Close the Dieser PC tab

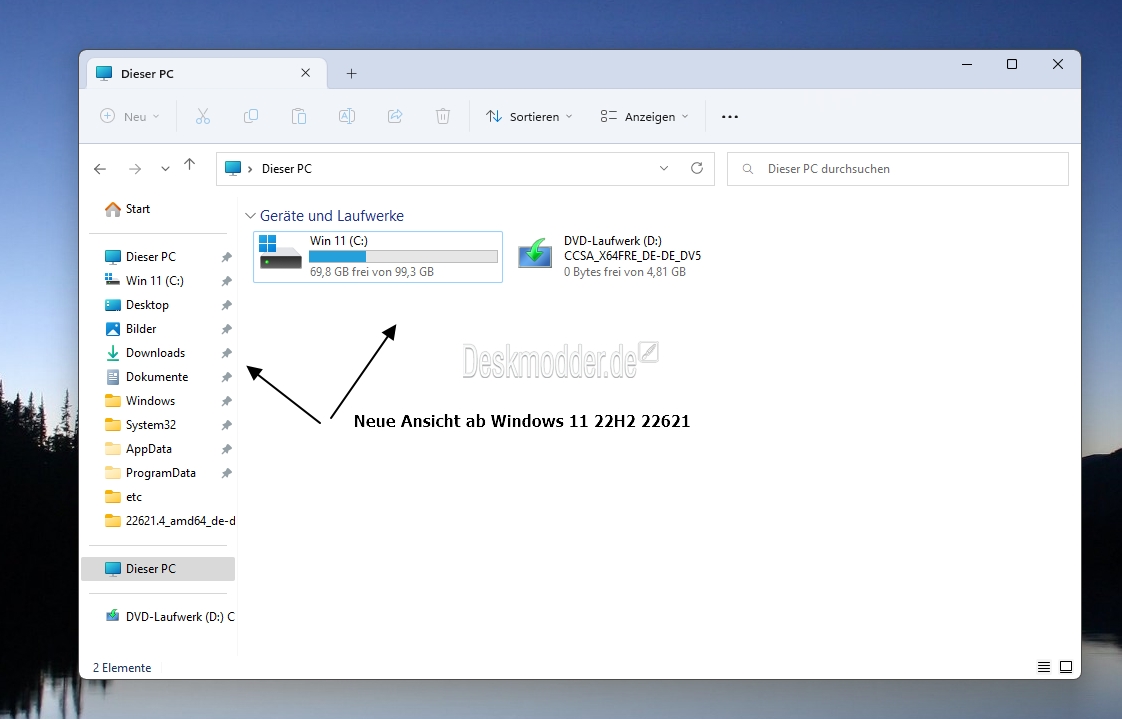306,73
